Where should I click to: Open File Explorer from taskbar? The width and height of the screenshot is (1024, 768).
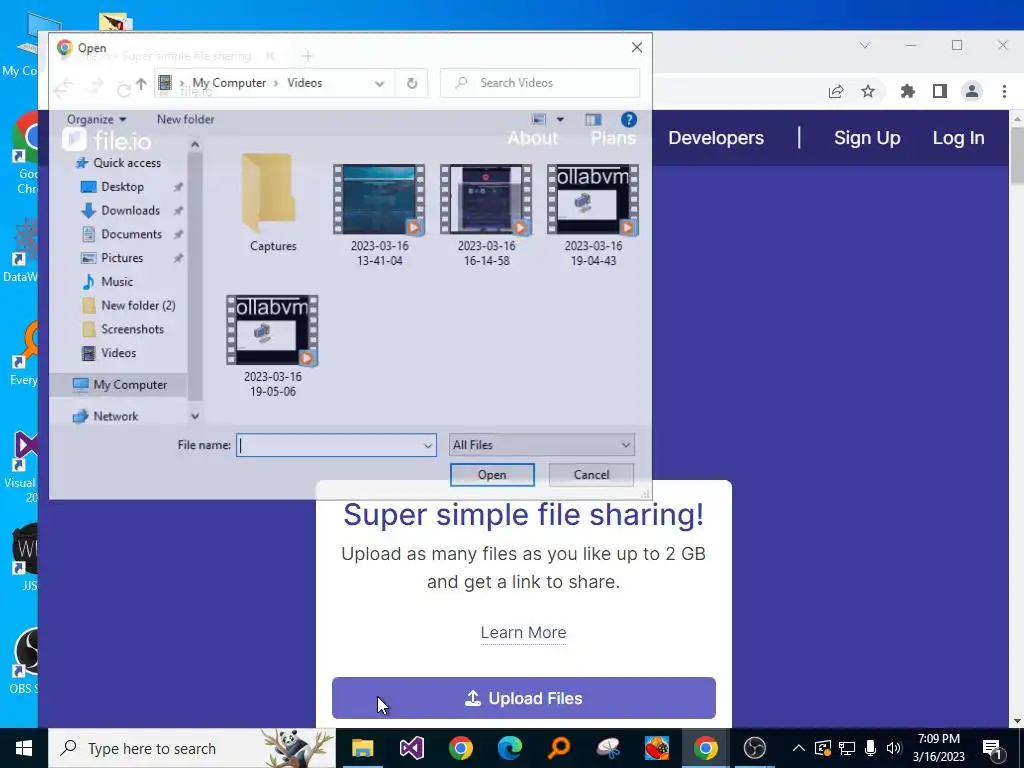click(x=362, y=748)
